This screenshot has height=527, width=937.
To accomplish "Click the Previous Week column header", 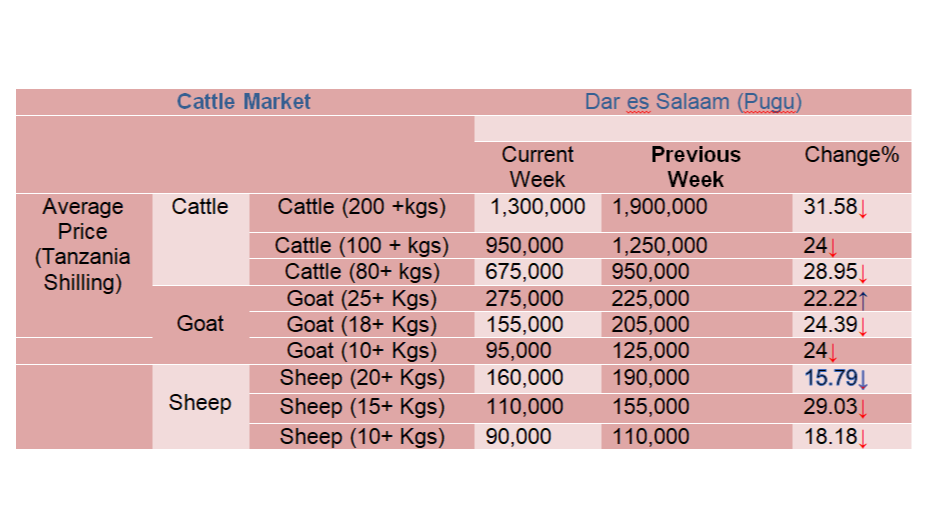I will pos(696,167).
